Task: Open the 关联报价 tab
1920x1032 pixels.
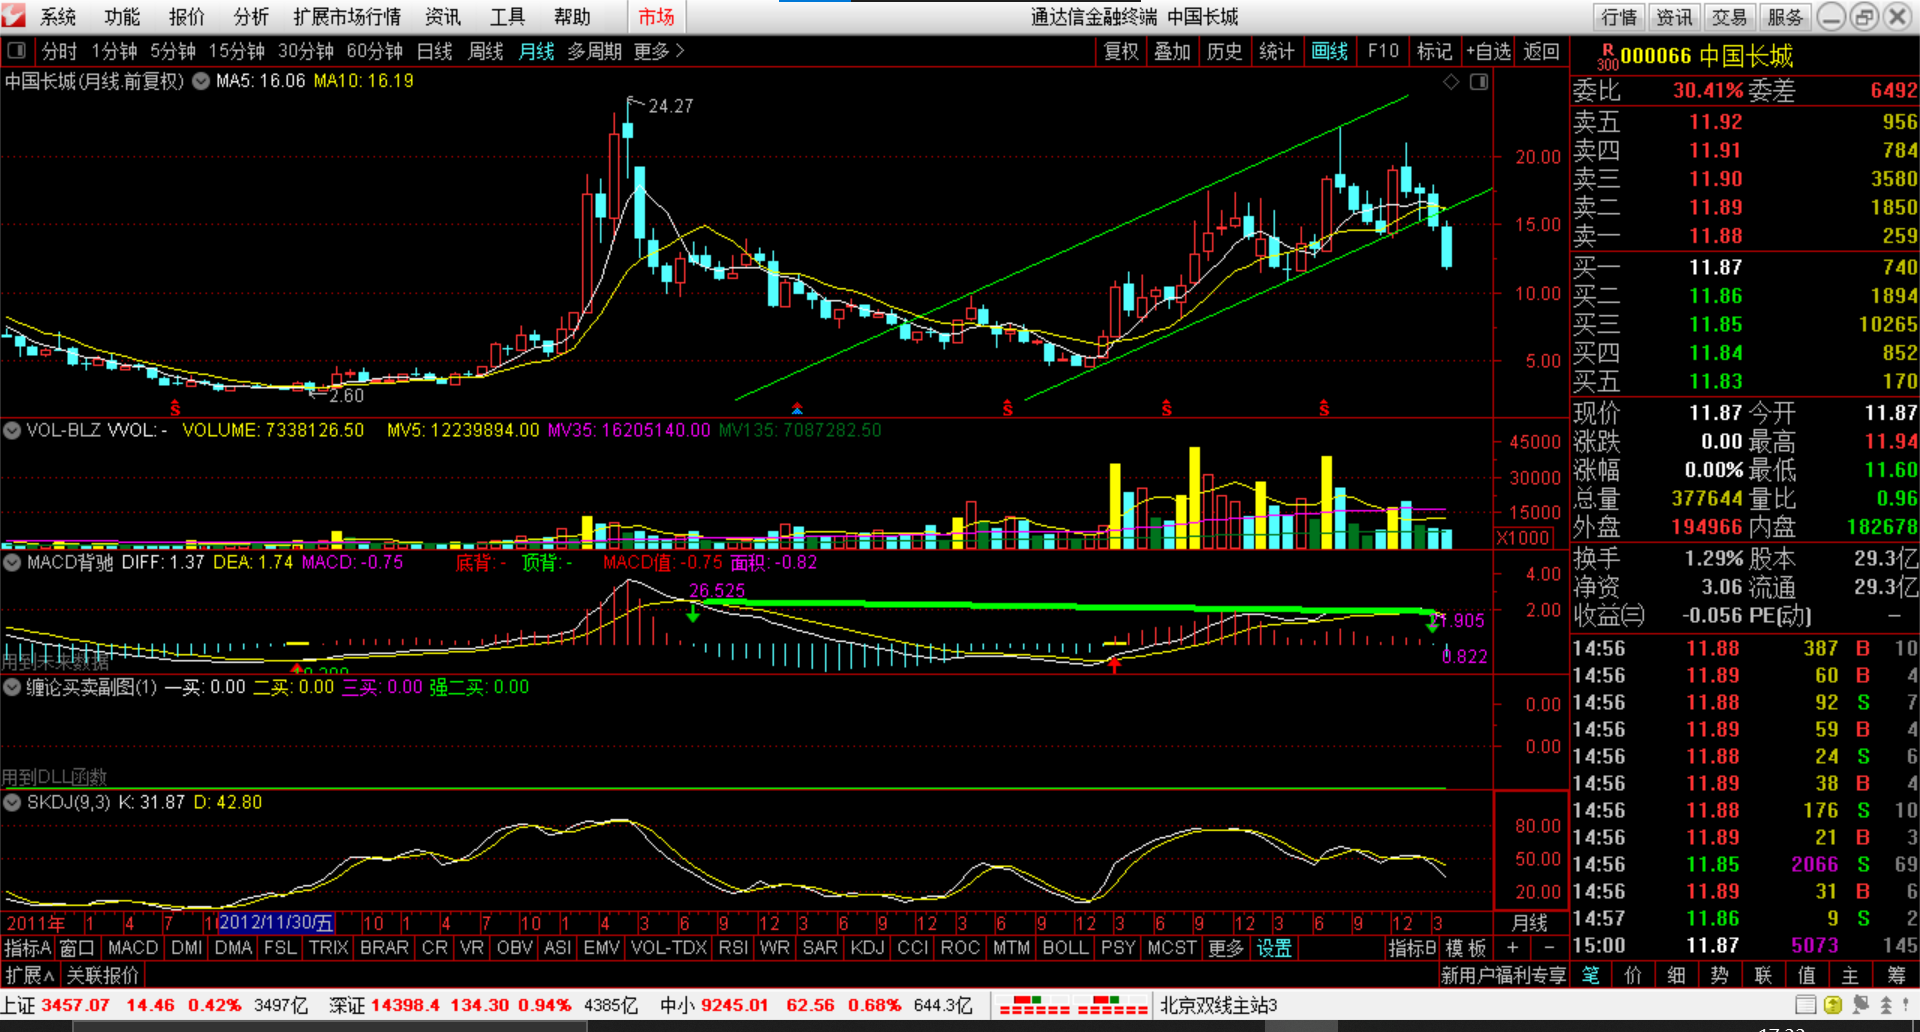Action: [x=103, y=975]
